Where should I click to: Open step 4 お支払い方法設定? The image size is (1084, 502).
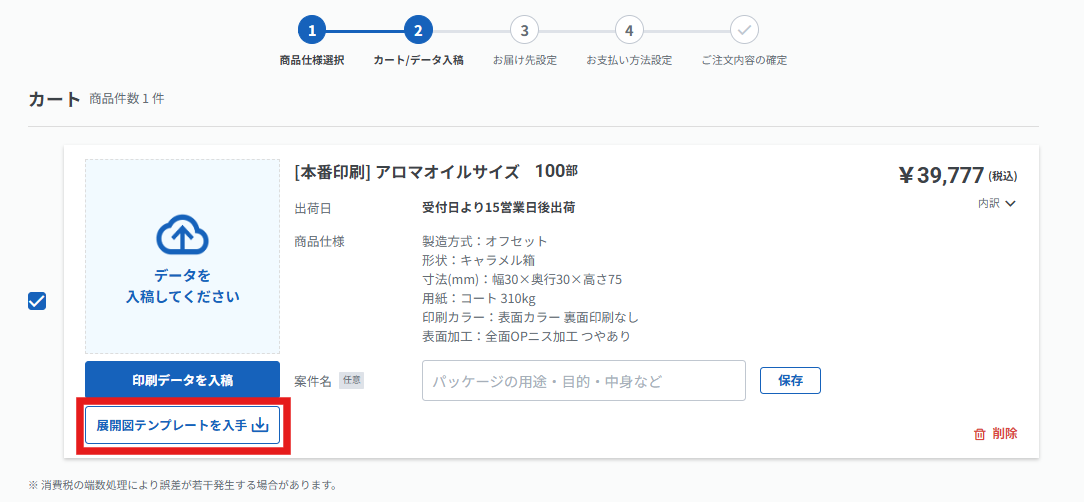click(629, 30)
